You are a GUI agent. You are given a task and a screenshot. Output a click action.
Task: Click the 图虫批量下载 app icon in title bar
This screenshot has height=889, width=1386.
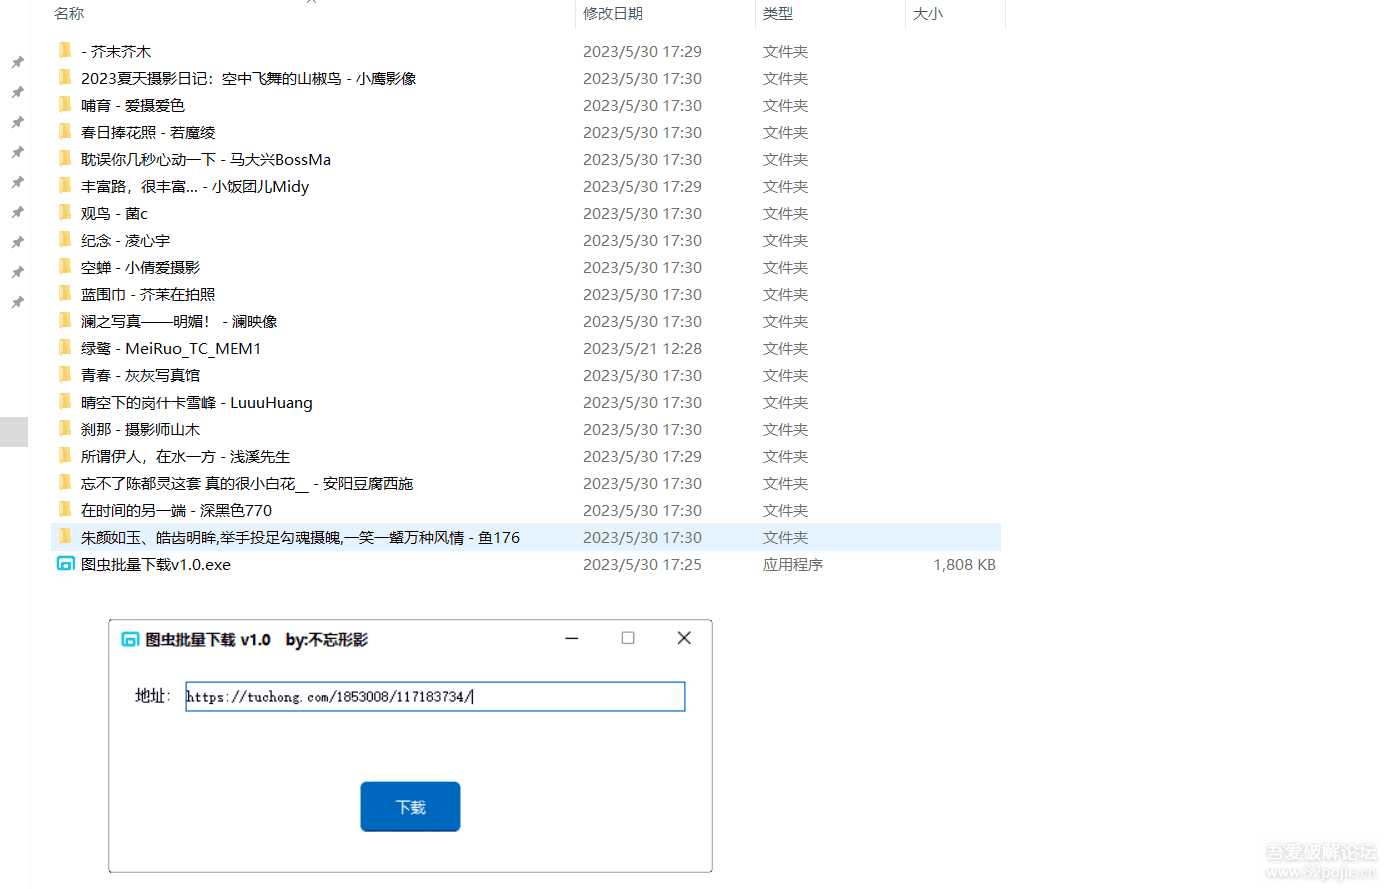click(129, 639)
